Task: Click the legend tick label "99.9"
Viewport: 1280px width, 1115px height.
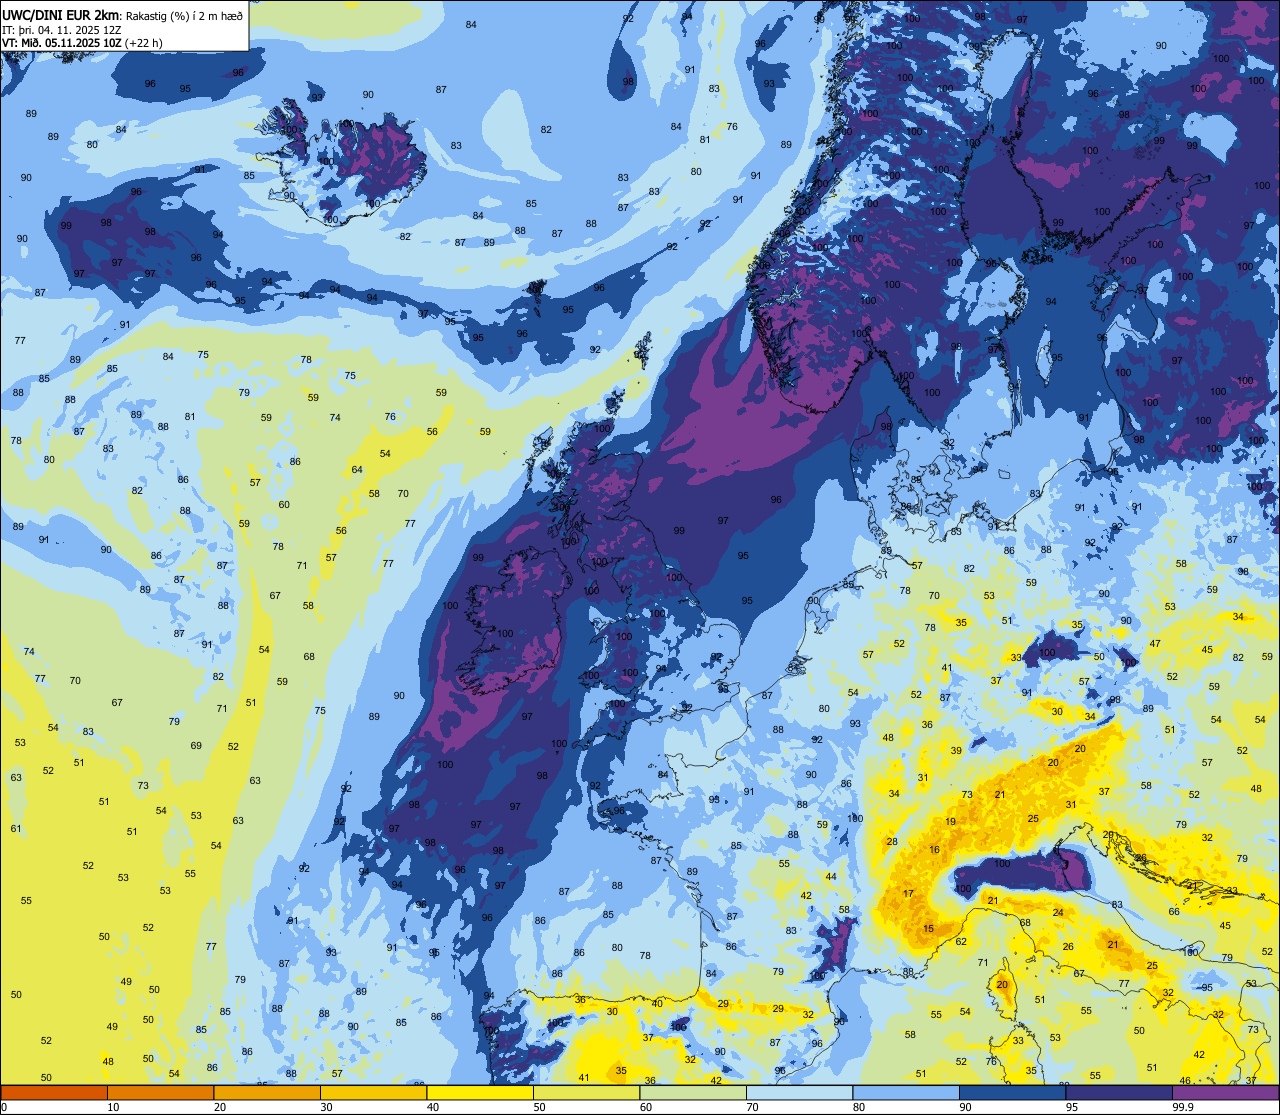Action: coord(1183,1107)
